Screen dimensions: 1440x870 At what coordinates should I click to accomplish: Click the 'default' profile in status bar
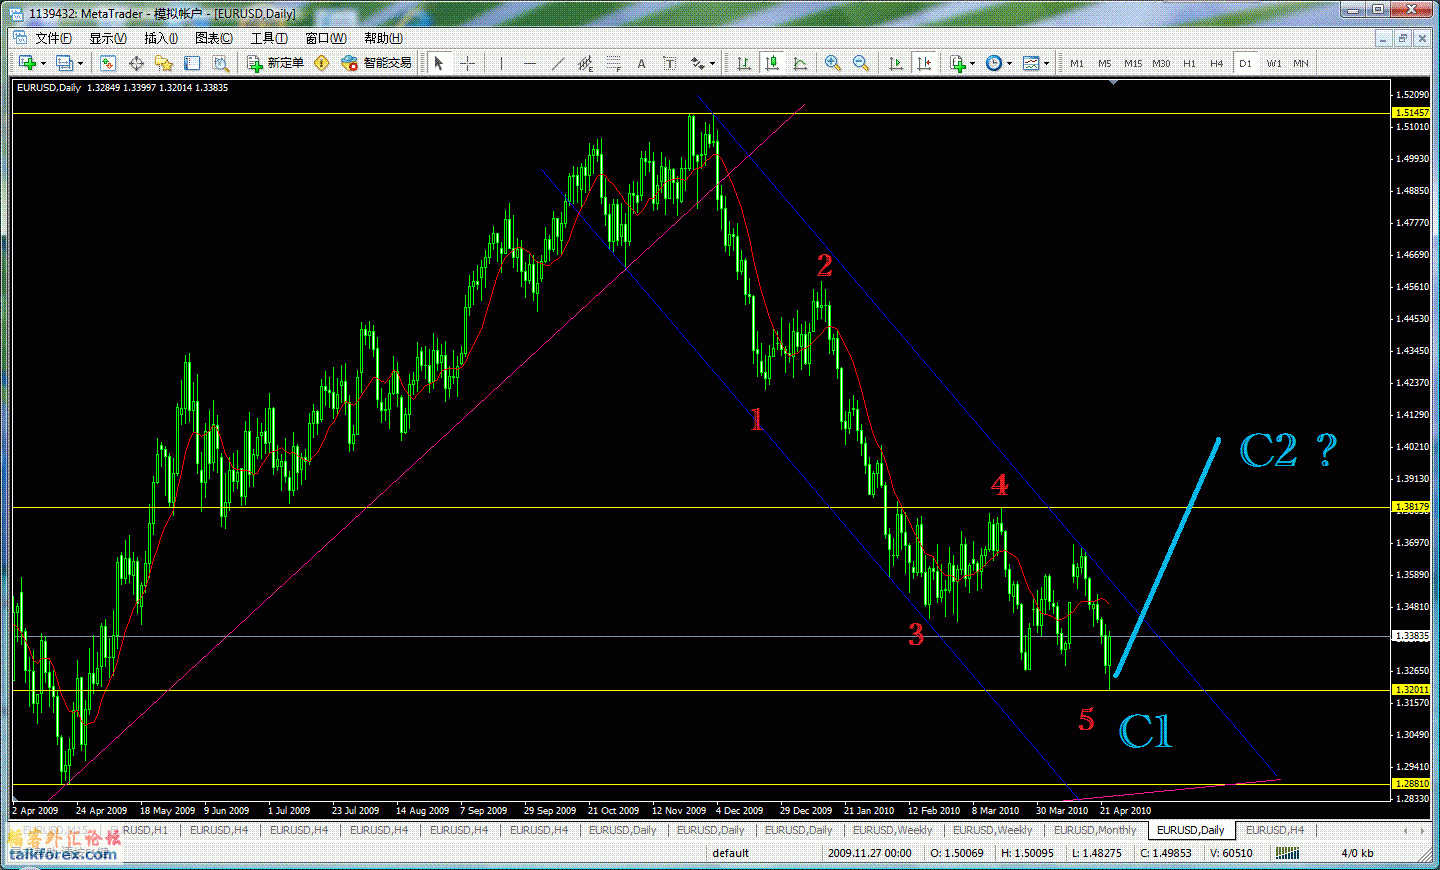coord(731,853)
